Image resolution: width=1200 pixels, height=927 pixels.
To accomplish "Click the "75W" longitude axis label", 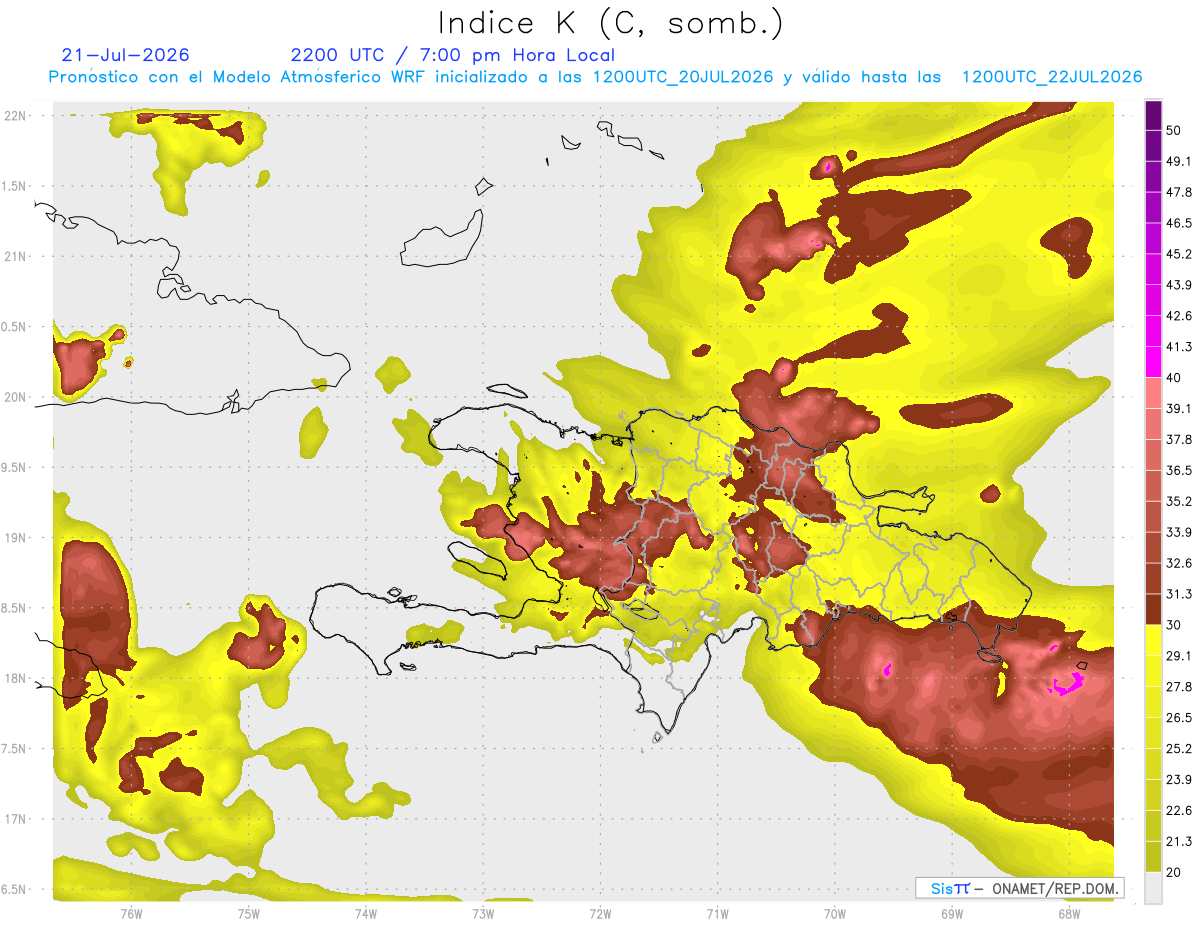I will (x=249, y=913).
